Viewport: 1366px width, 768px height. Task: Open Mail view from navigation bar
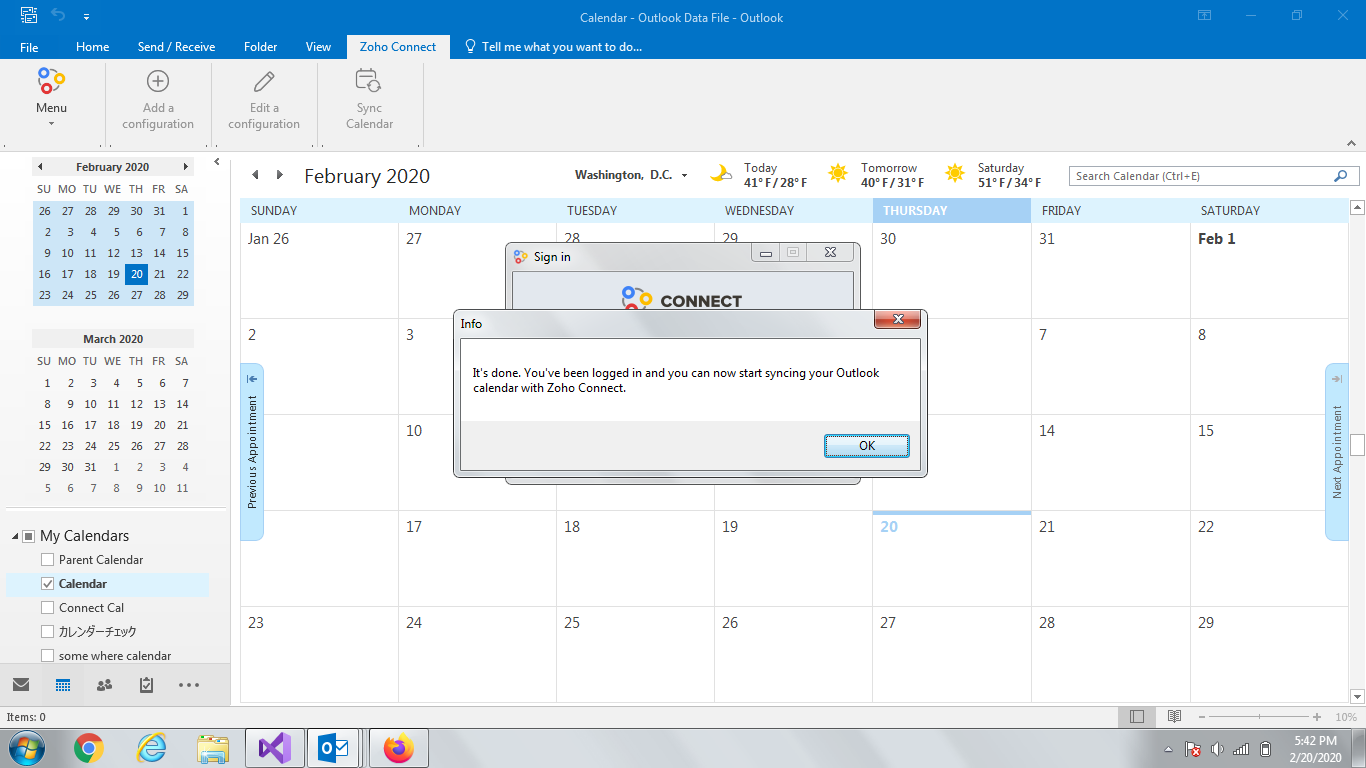tap(21, 685)
